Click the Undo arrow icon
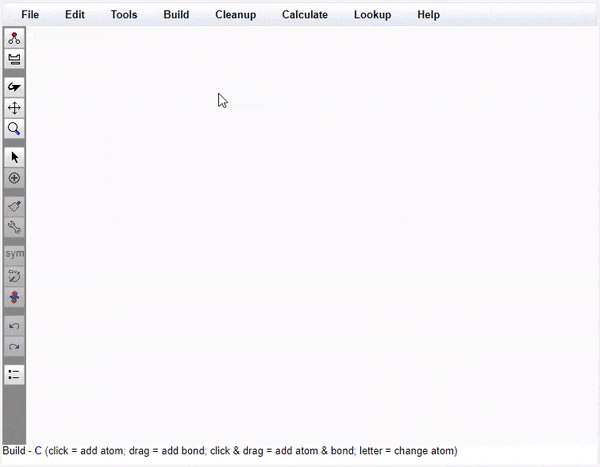The image size is (600, 467). point(14,326)
